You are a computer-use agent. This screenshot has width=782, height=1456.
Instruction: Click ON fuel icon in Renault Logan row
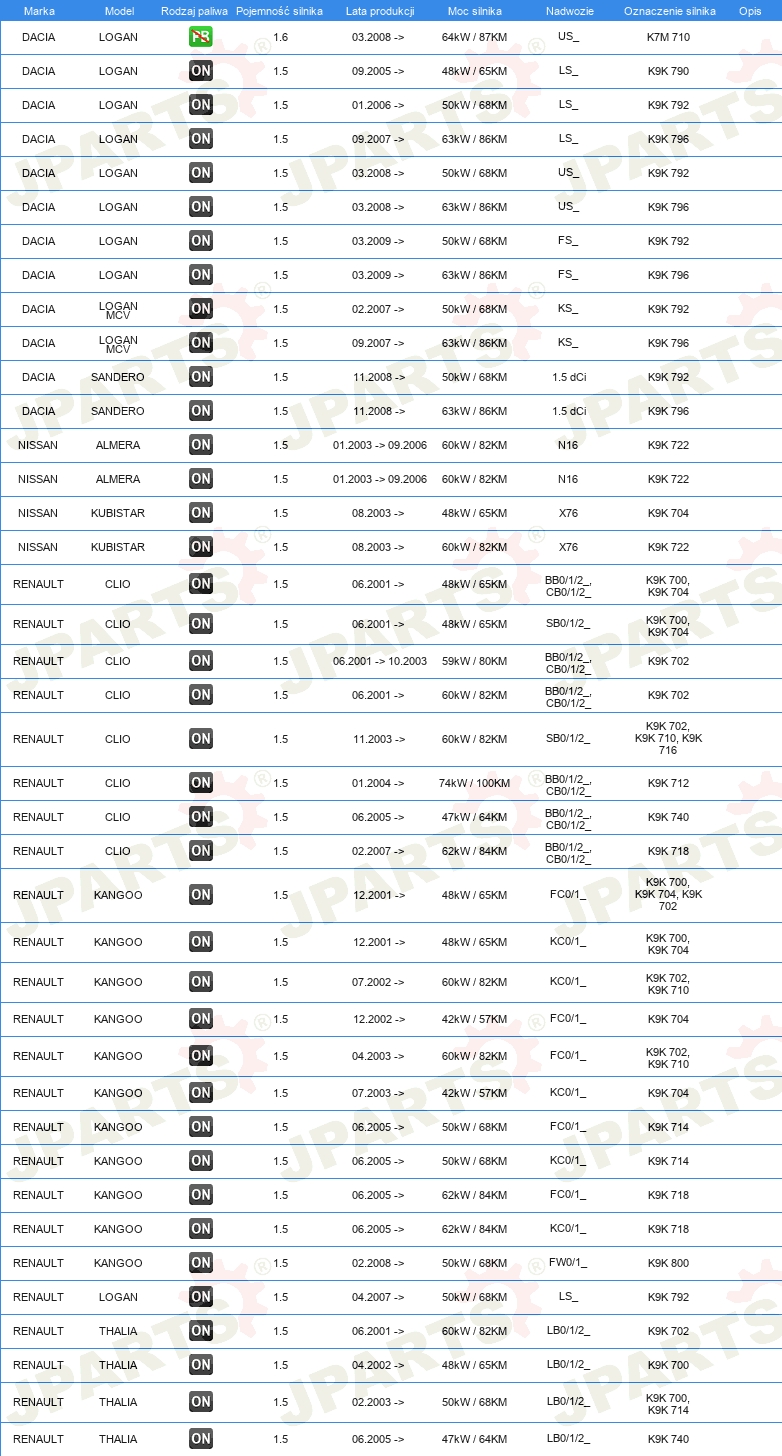point(201,1297)
